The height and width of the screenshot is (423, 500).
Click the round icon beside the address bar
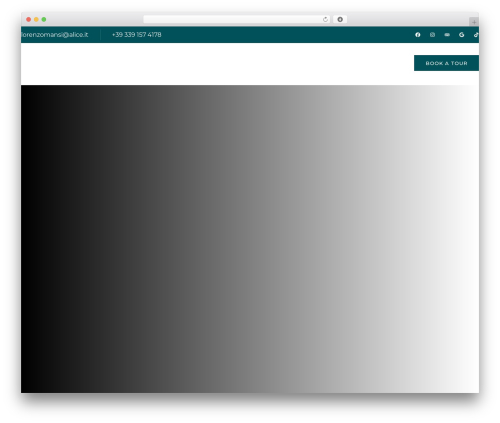340,19
